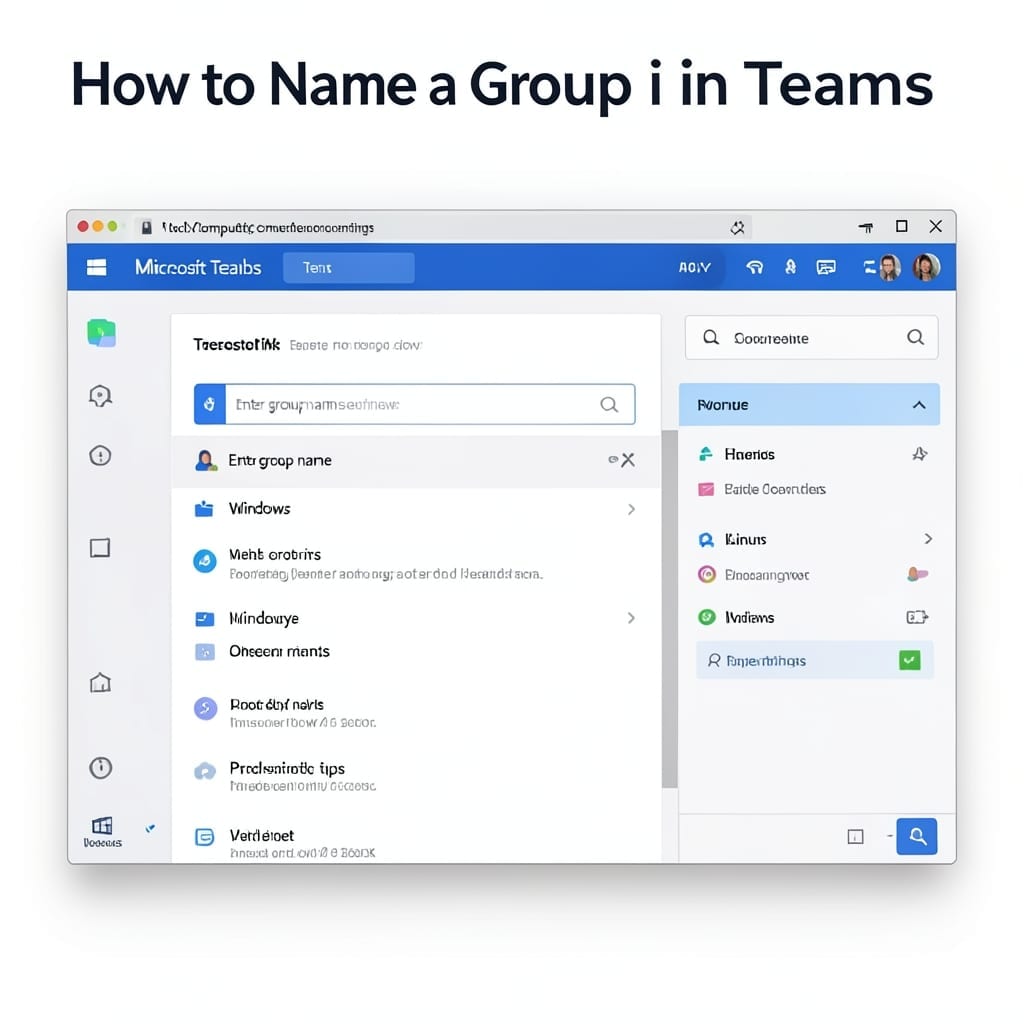Expand the 'Windows' row chevron

(x=631, y=509)
